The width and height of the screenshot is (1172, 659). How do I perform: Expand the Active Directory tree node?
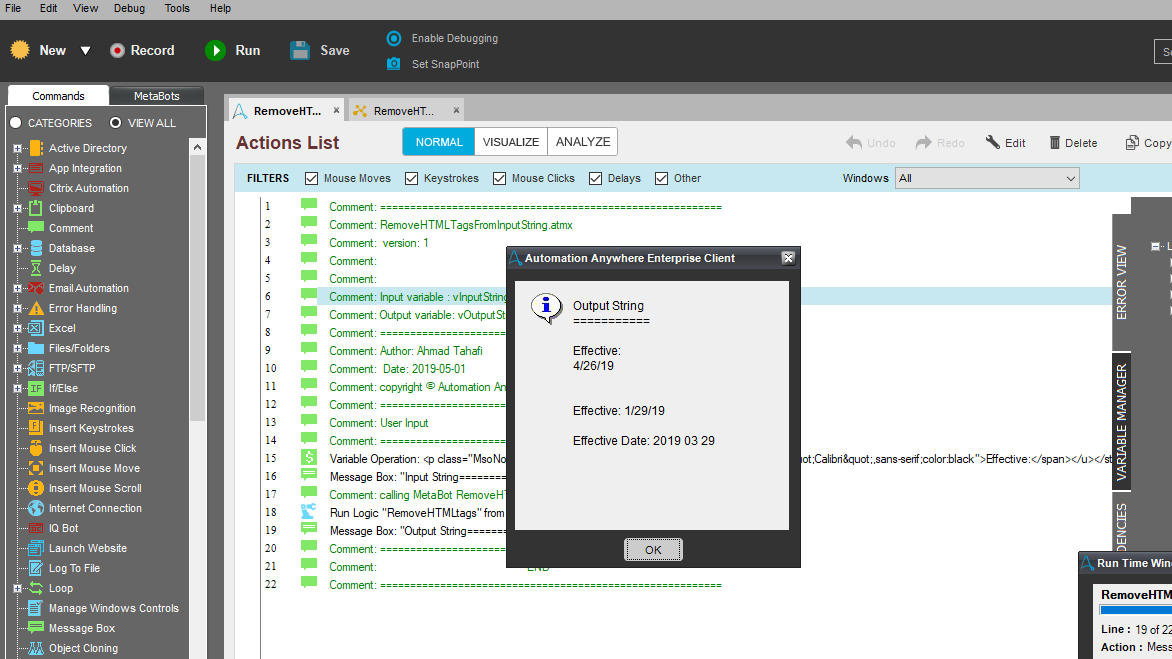(x=17, y=148)
